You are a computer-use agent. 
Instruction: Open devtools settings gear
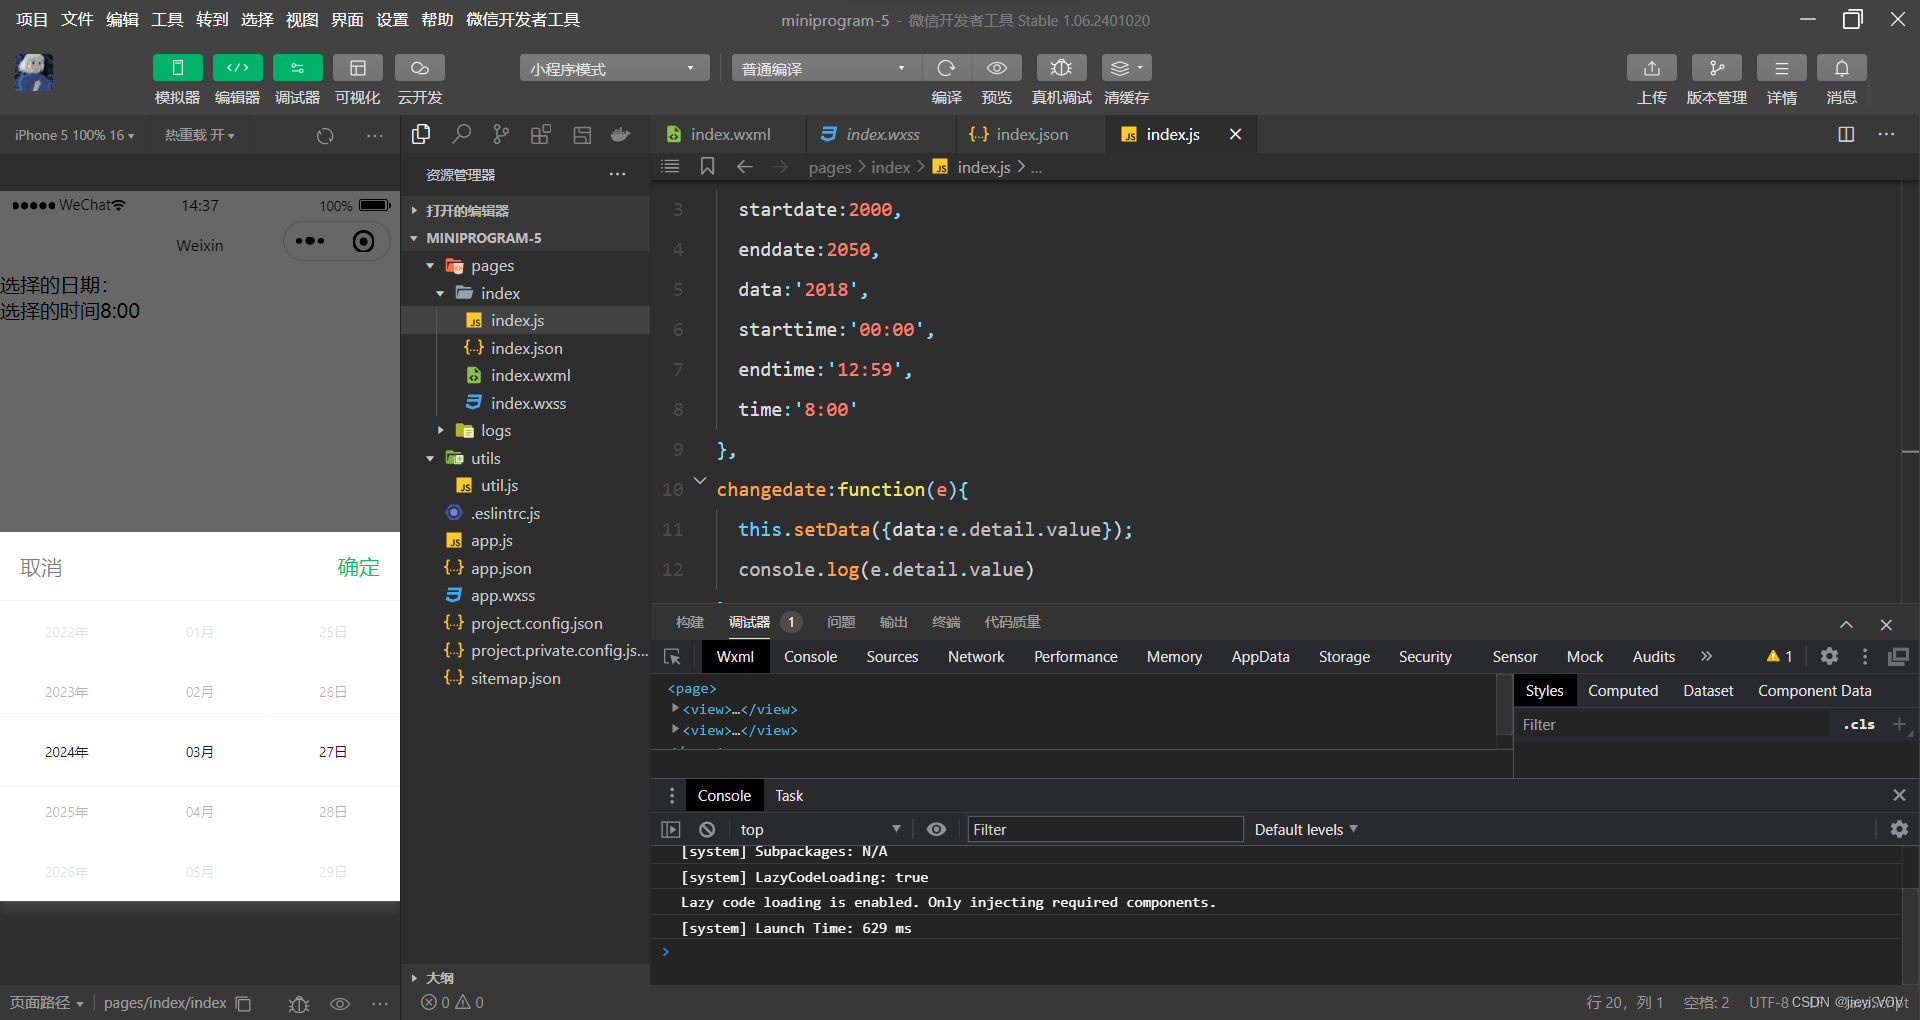pos(1829,656)
